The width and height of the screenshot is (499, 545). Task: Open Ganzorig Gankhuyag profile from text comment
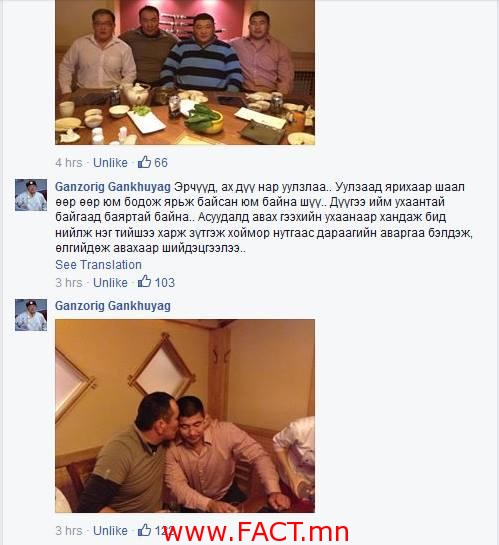(113, 187)
